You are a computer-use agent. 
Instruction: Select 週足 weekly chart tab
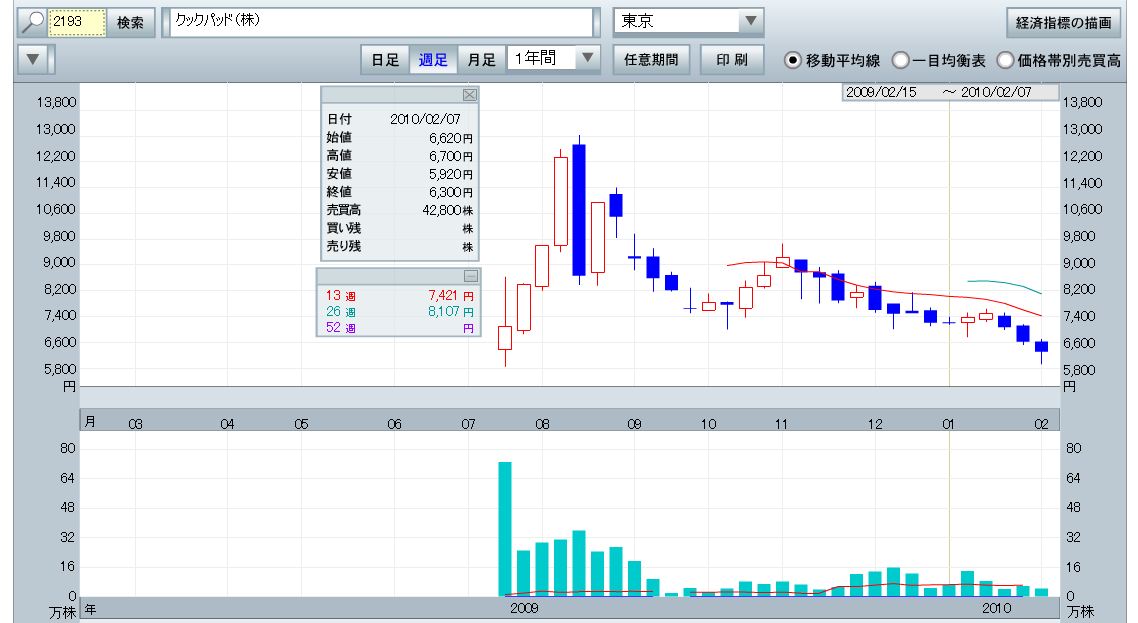click(433, 59)
